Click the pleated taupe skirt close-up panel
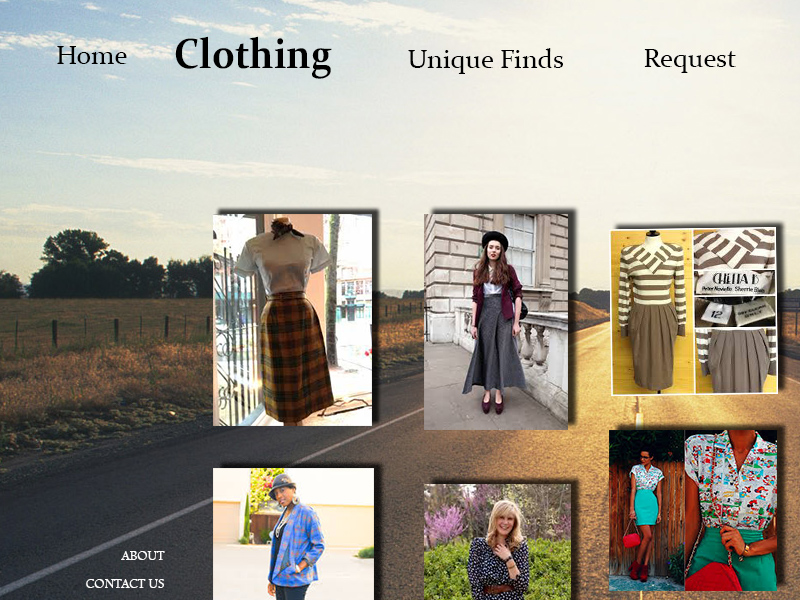The image size is (800, 600). (735, 361)
